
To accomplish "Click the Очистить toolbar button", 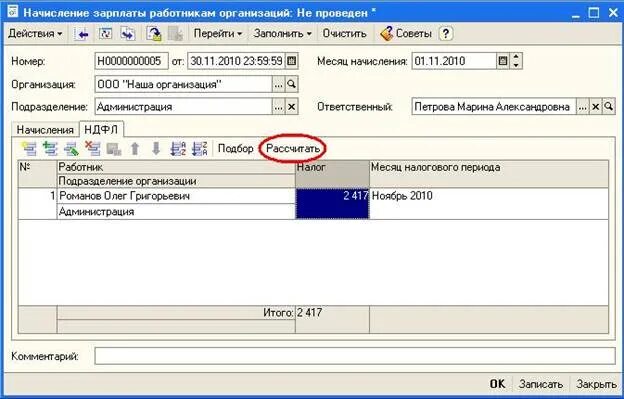I will point(344,34).
